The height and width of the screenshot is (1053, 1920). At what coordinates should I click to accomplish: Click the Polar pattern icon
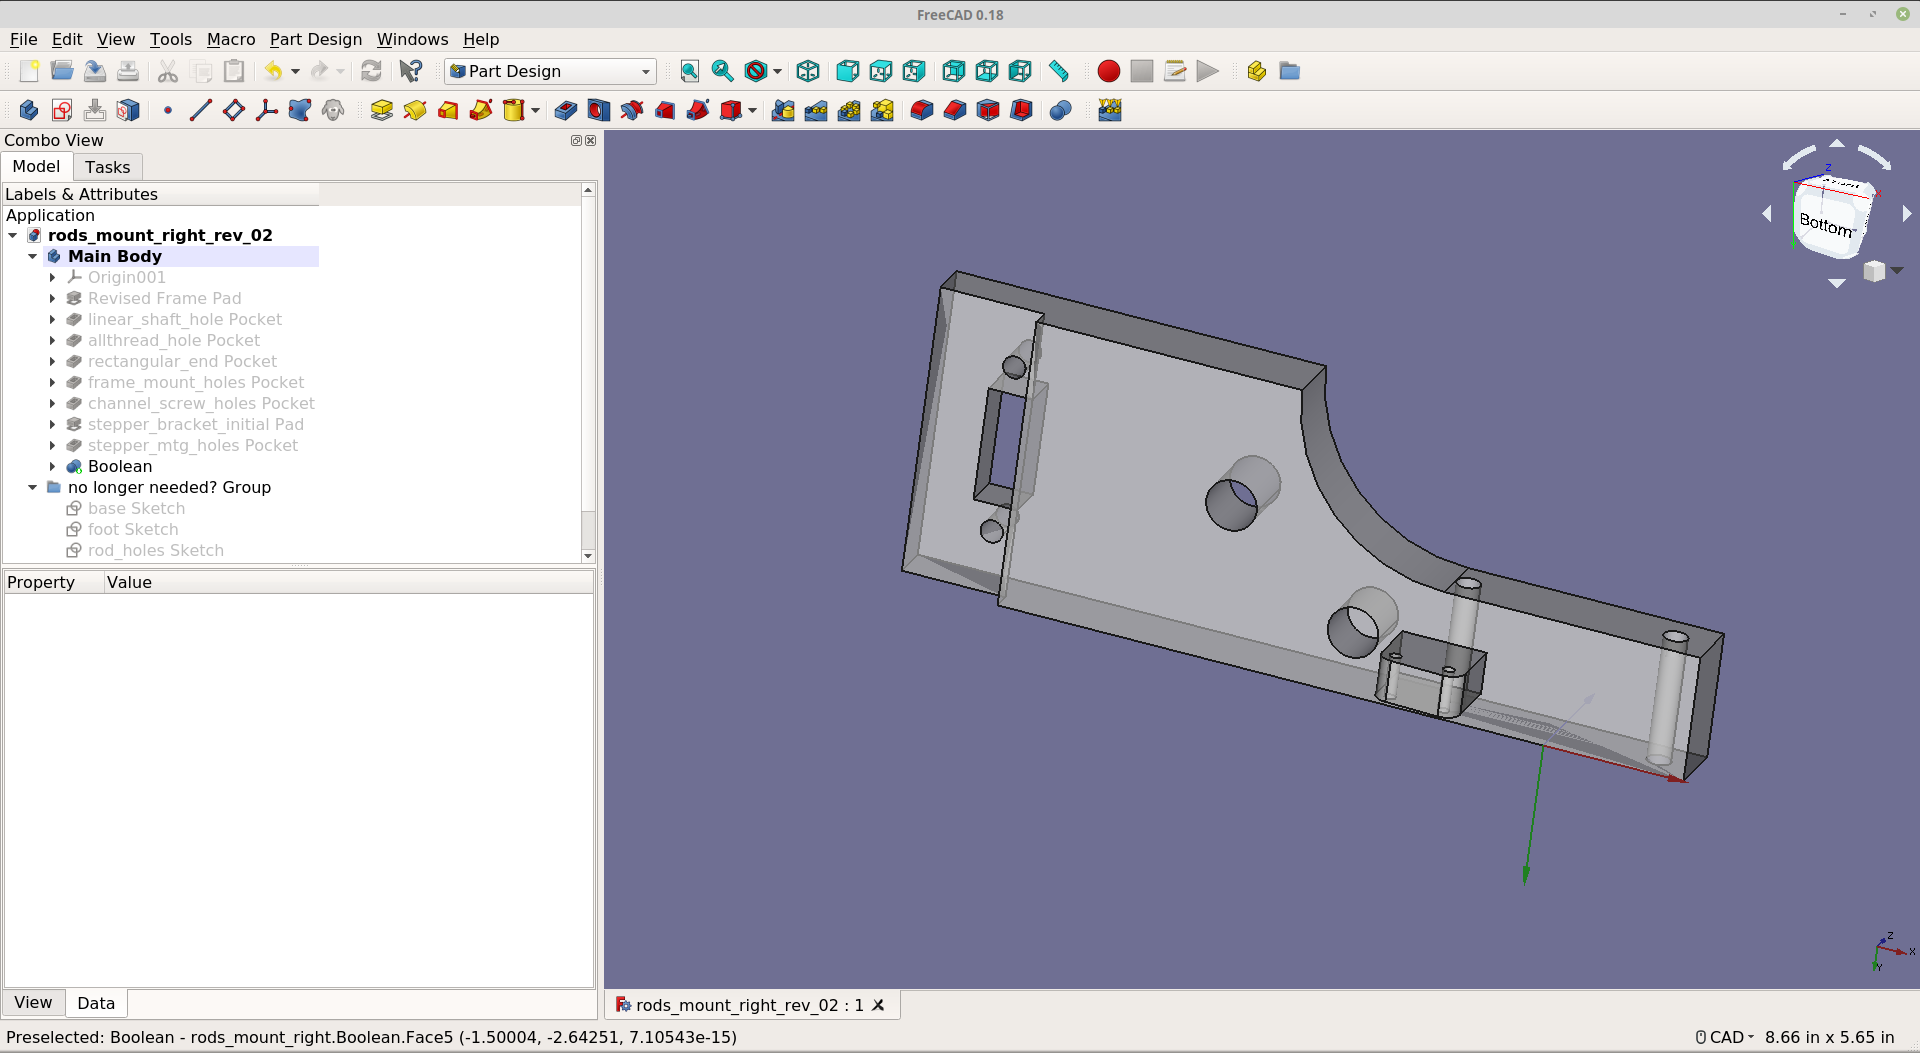[x=849, y=110]
